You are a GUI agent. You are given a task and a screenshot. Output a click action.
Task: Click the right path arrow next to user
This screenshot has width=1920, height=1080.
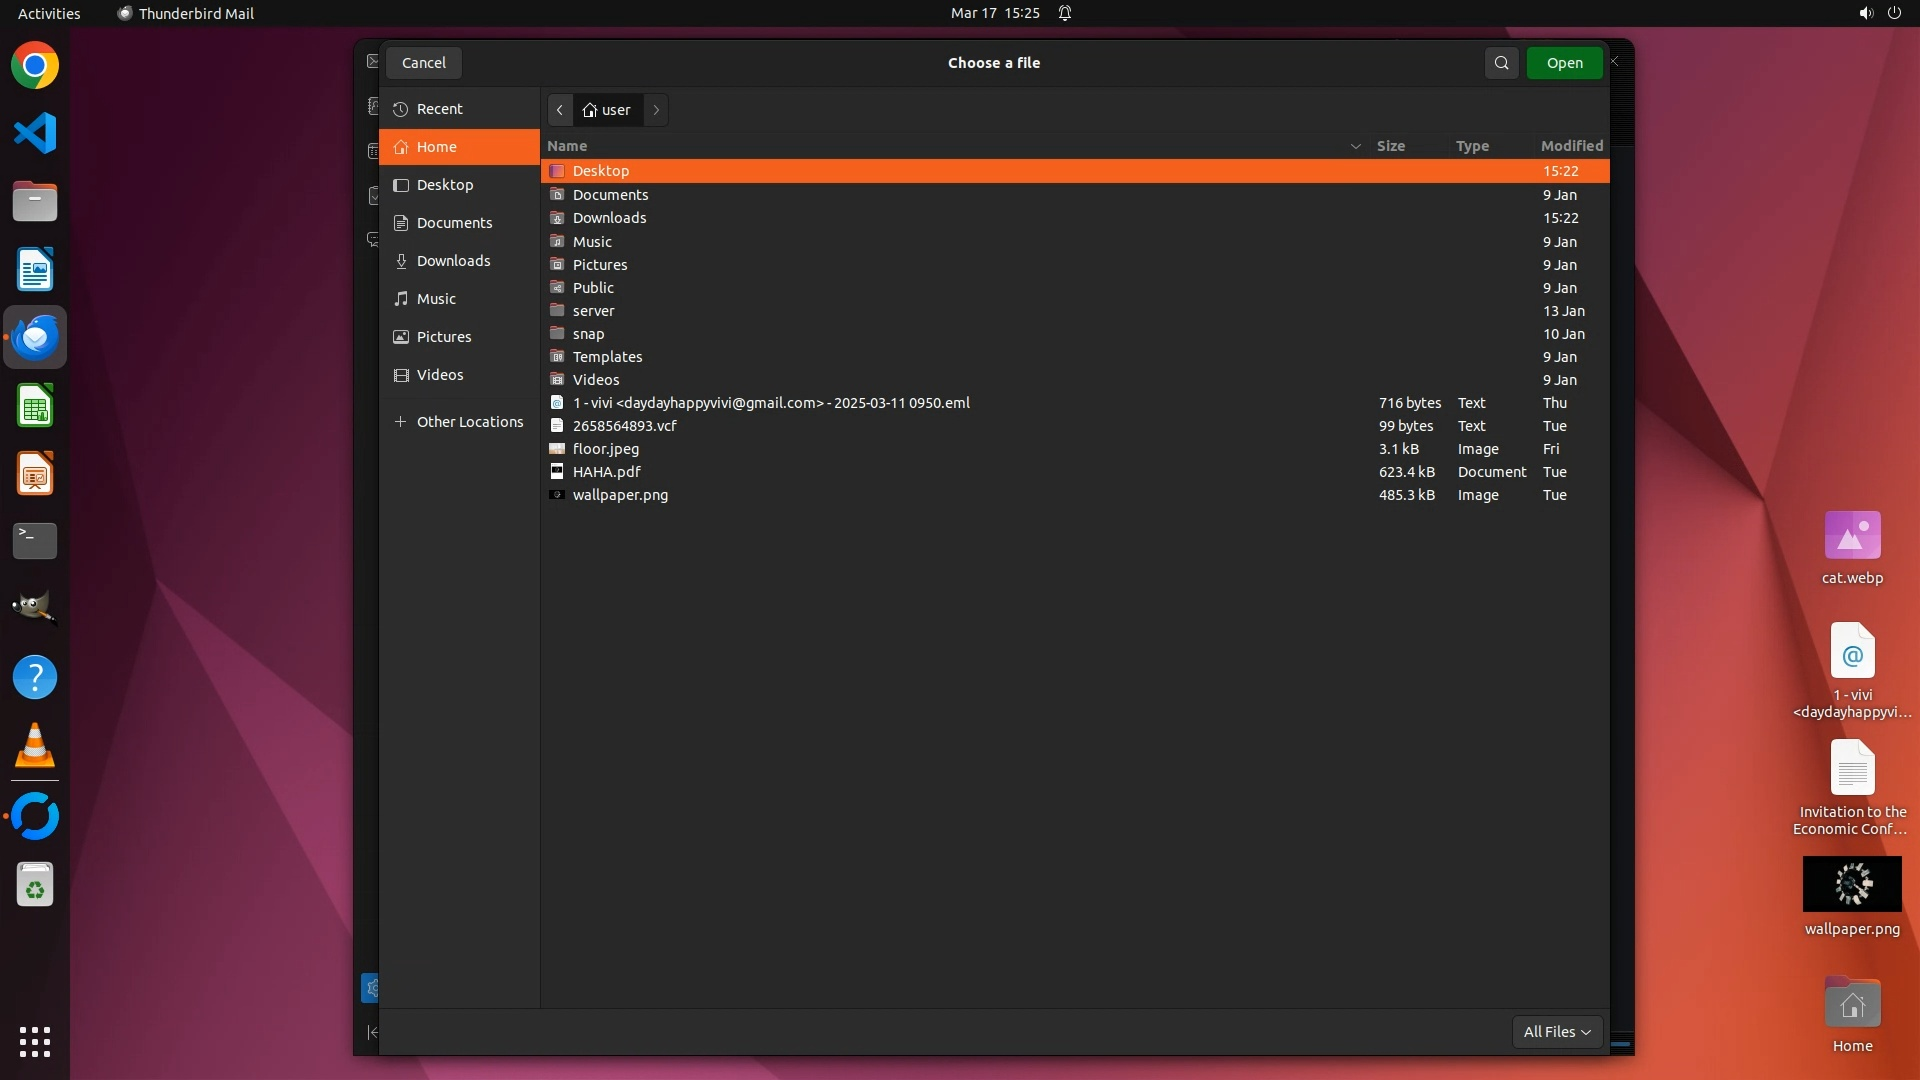pyautogui.click(x=656, y=110)
